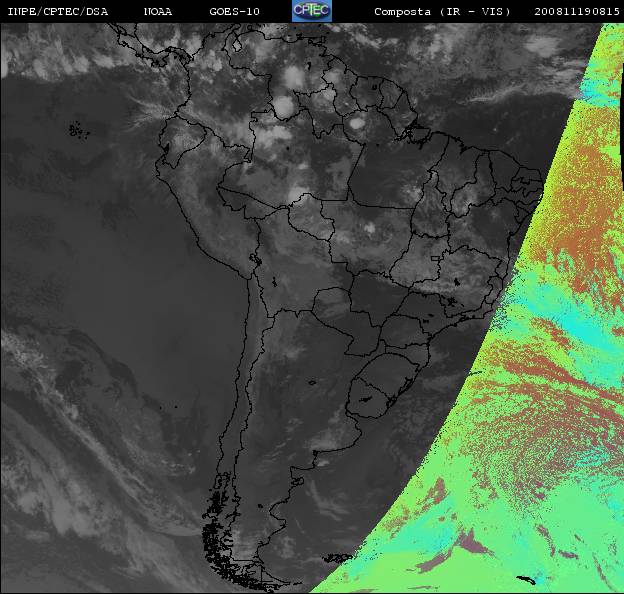Viewport: 624px width, 594px height.
Task: Click the CPTEC logo in the header
Action: 312,11
